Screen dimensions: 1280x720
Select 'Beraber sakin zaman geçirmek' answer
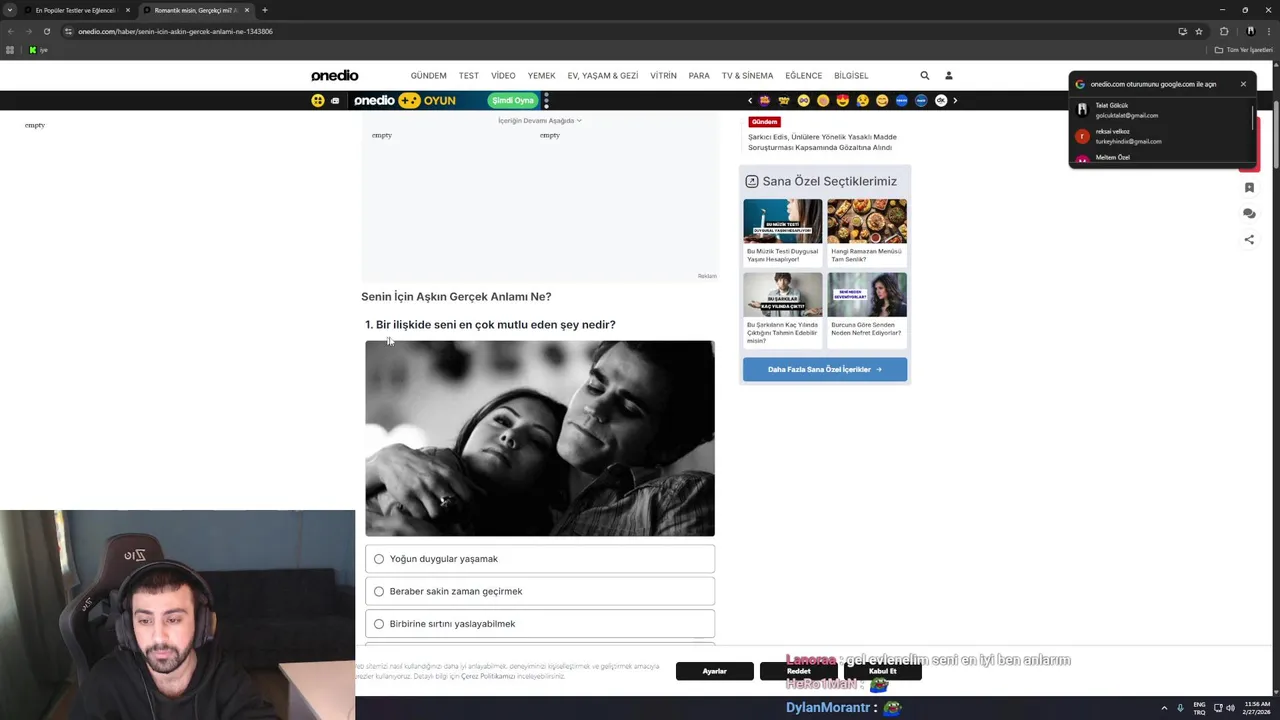pos(540,591)
